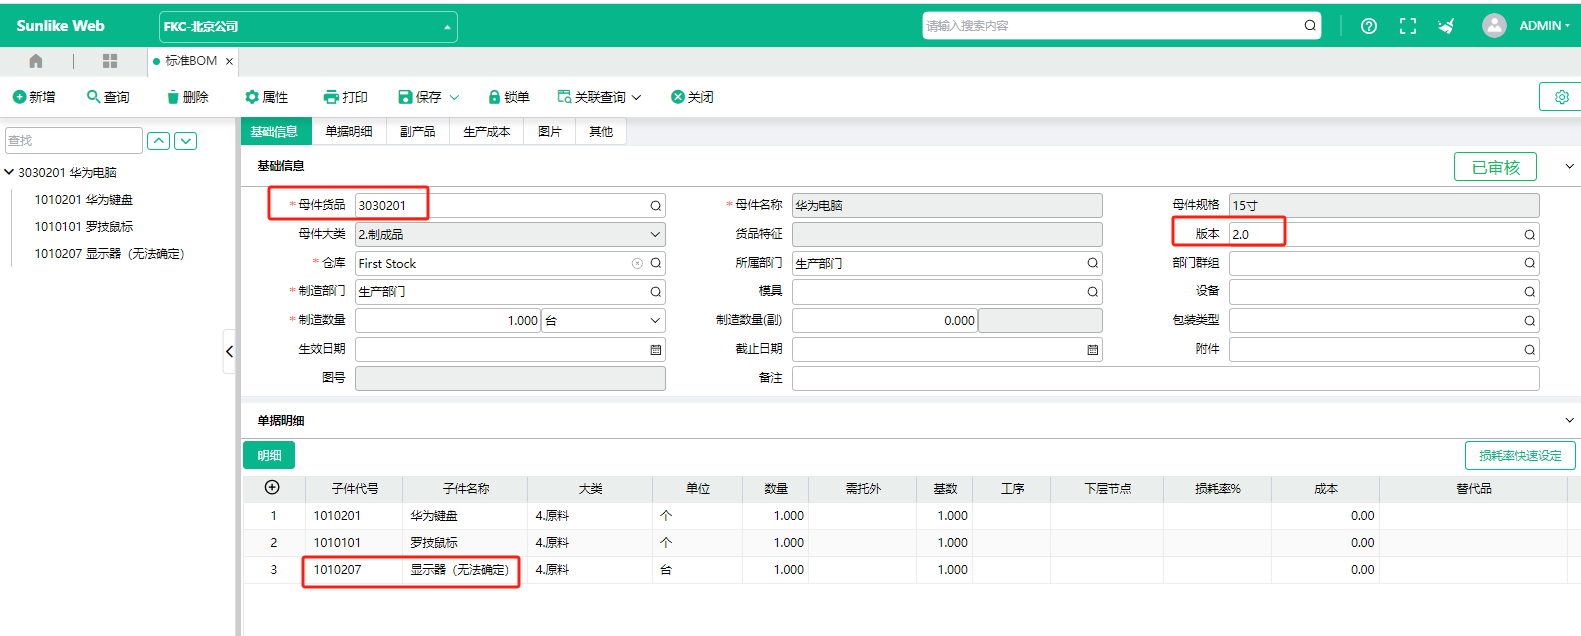Click the find previous up arrow
The image size is (1581, 636).
158,141
